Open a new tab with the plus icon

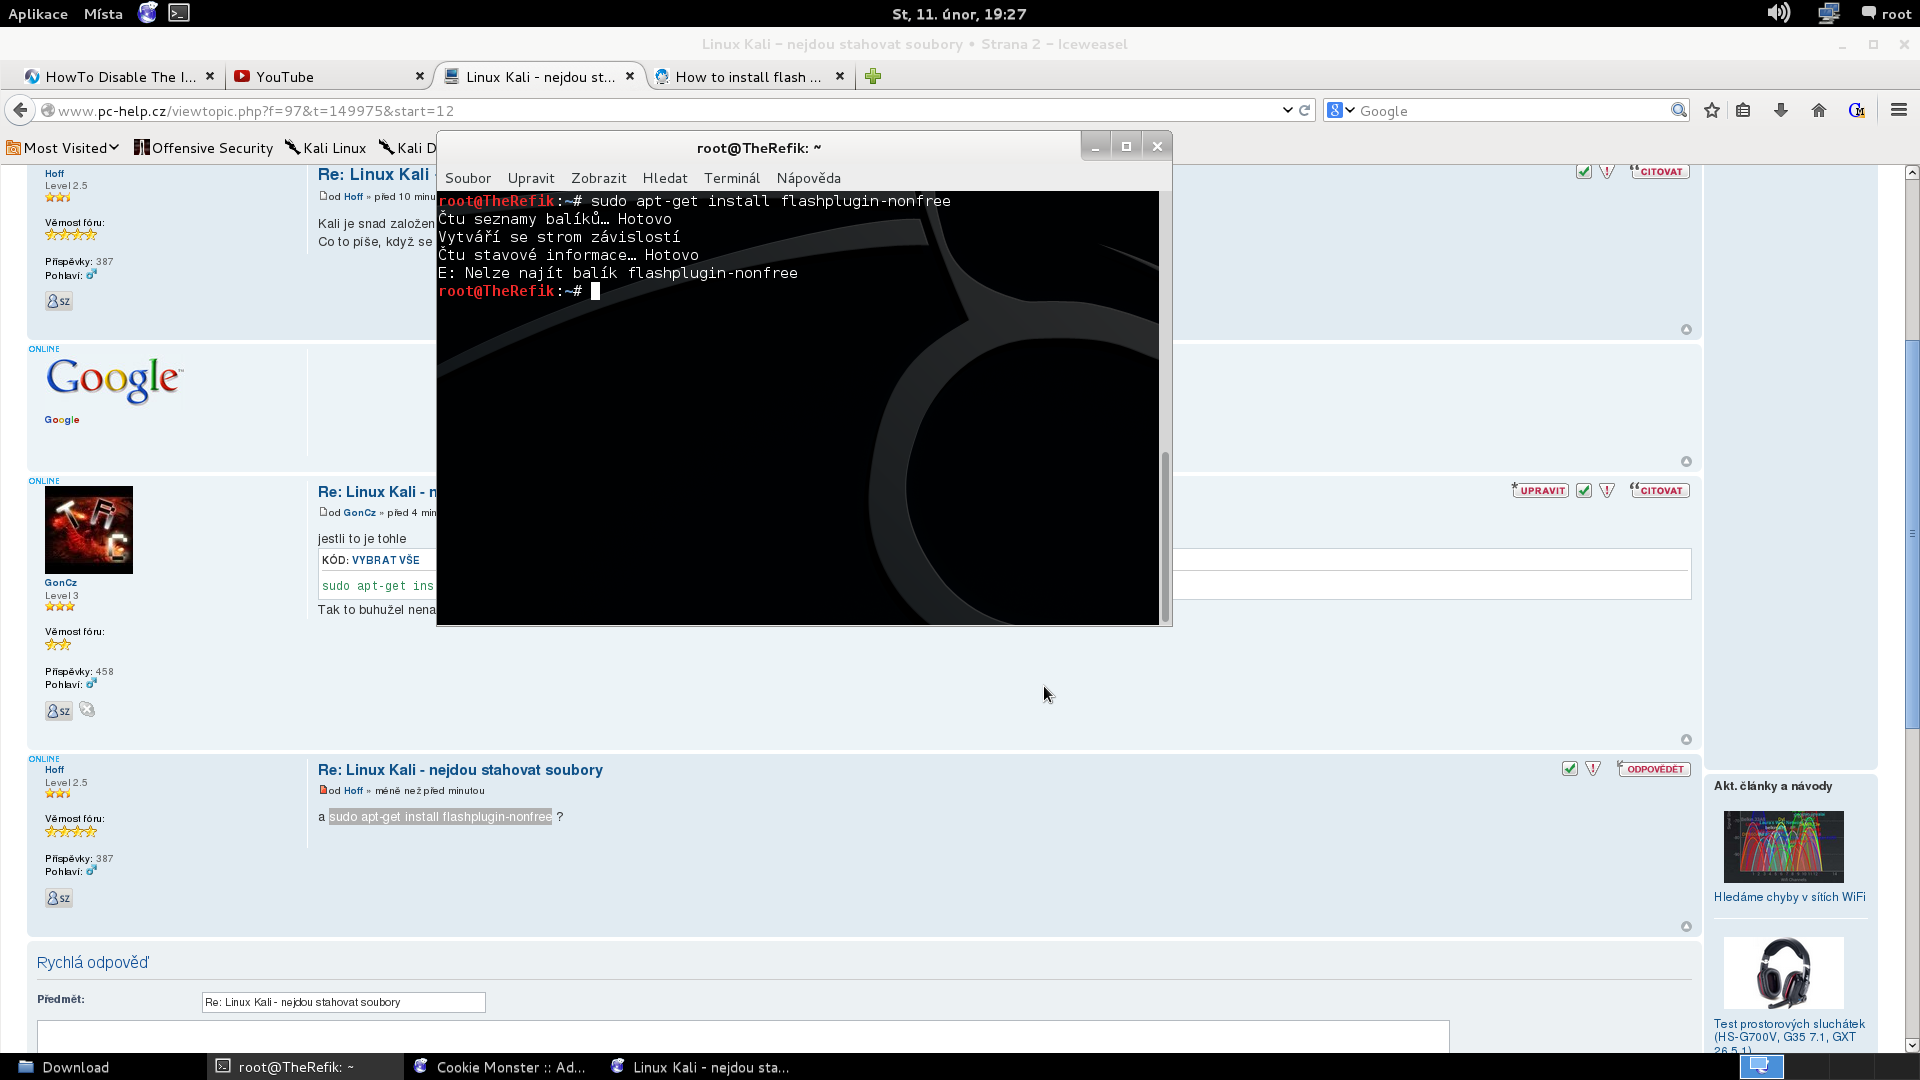[873, 77]
